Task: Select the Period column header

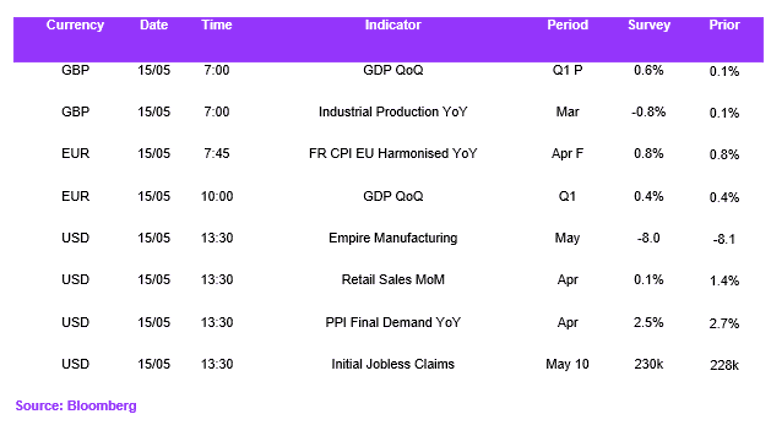Action: click(x=567, y=25)
